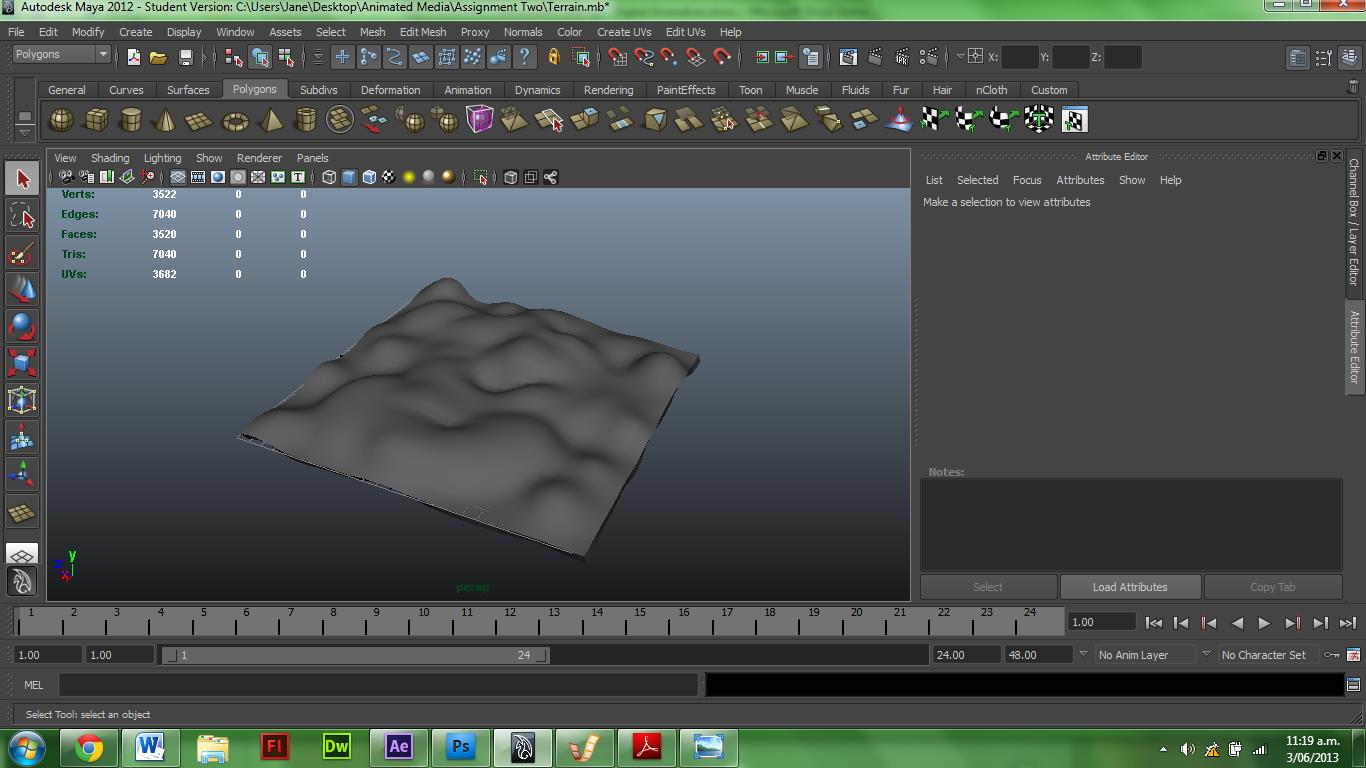The height and width of the screenshot is (768, 1366).
Task: Expand the shelf options arrow menu
Action: click(x=24, y=132)
